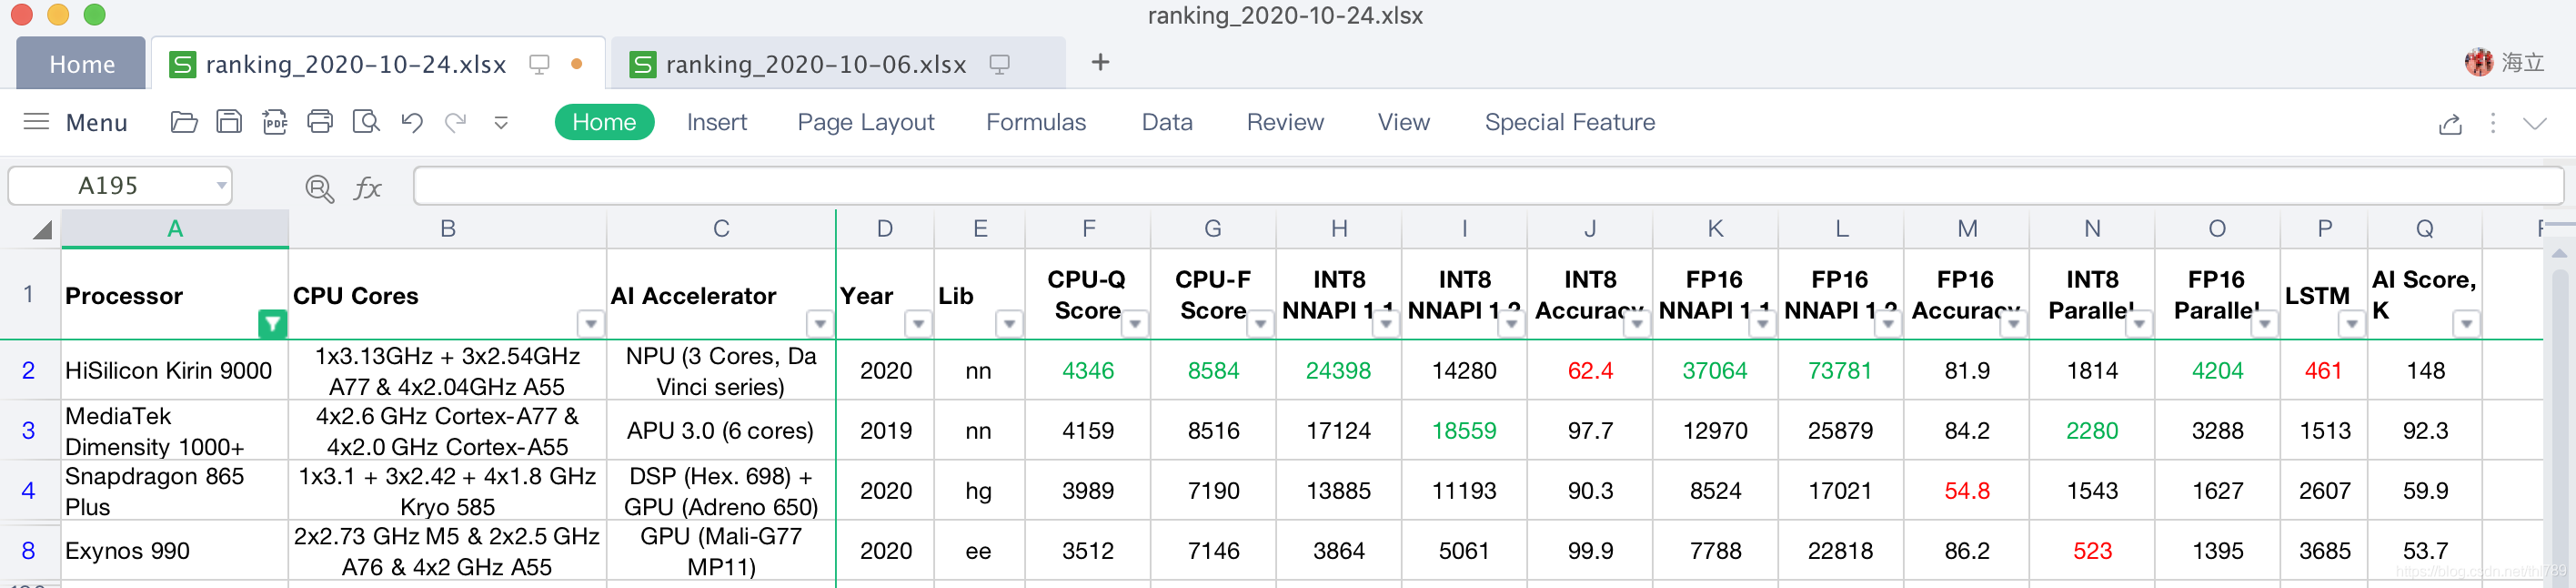Click monitor icon on ranking_2020-10-24 tab
The image size is (2576, 588).
tap(539, 64)
